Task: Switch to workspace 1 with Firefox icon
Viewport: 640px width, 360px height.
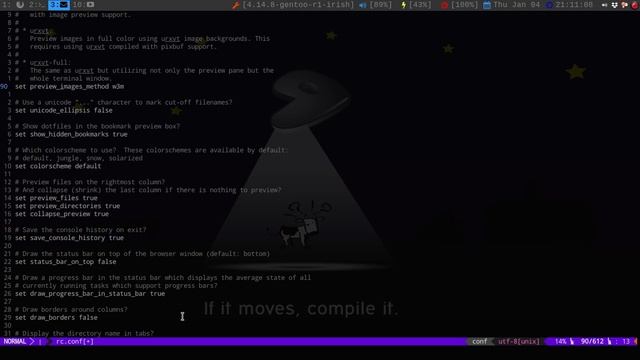Action: [13, 5]
